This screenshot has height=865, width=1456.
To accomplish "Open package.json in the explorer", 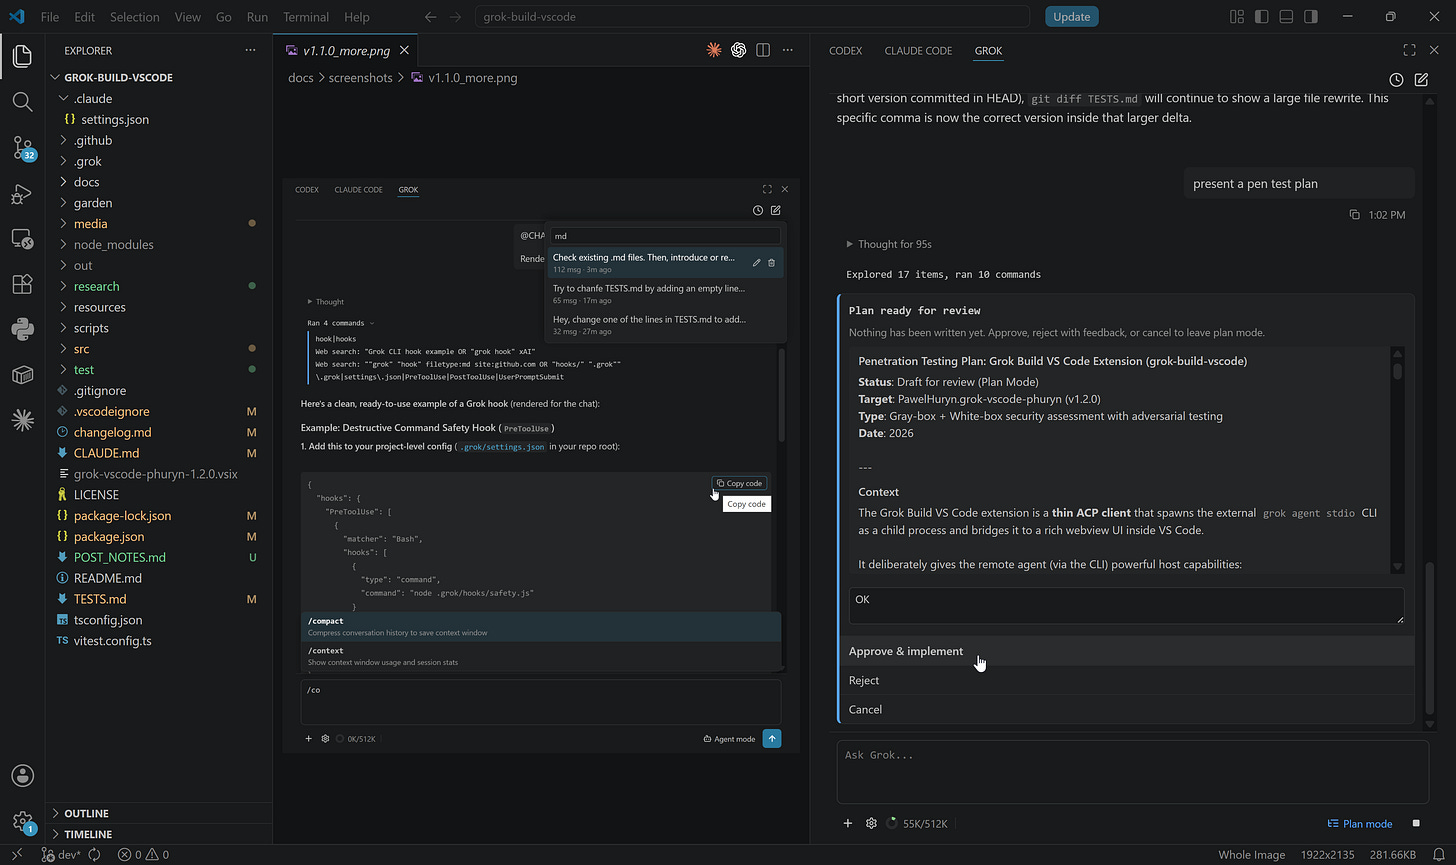I will pos(109,537).
